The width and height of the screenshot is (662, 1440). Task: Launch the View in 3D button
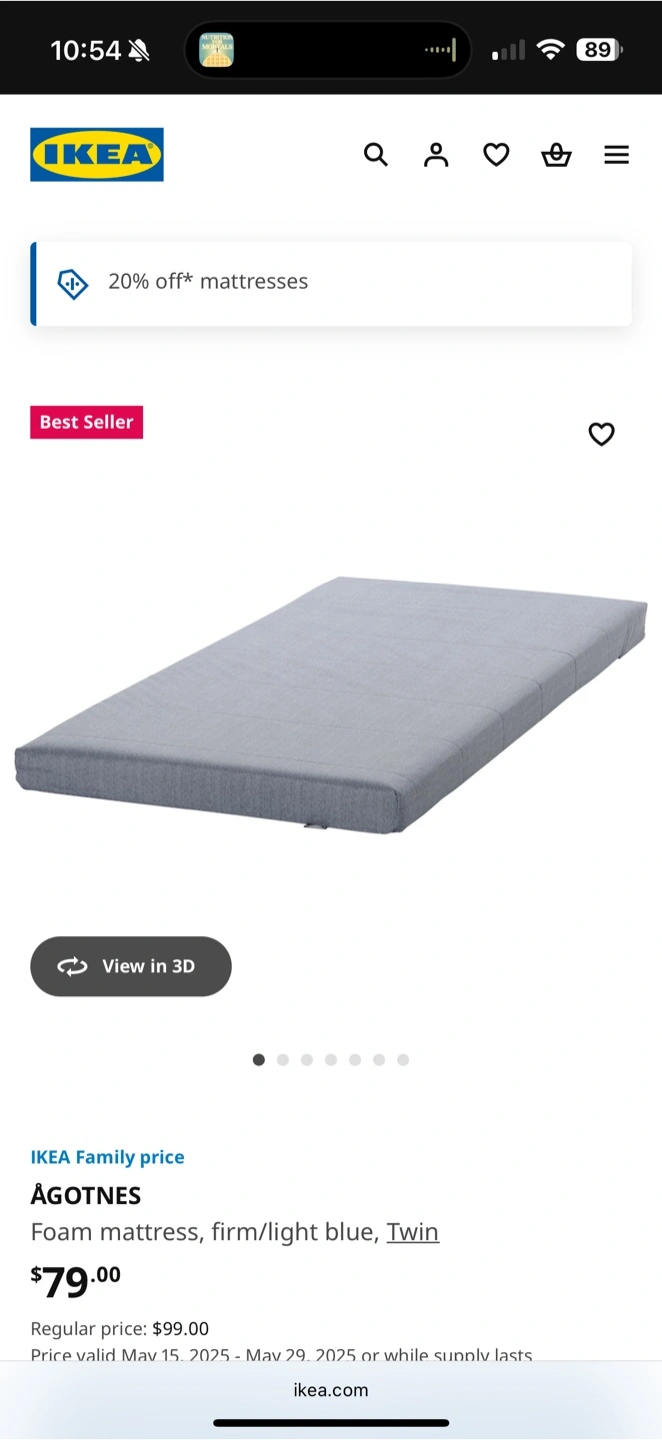pos(131,966)
